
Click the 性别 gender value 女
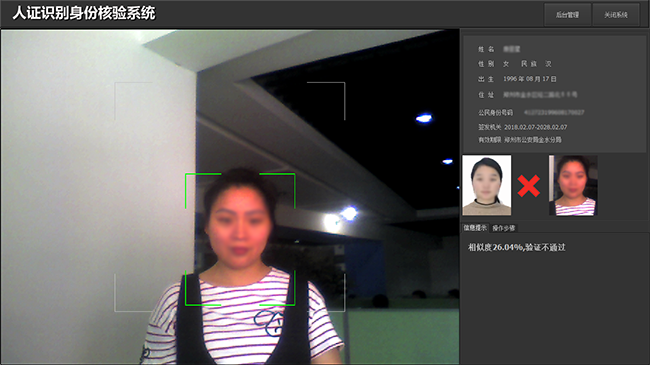tap(506, 64)
